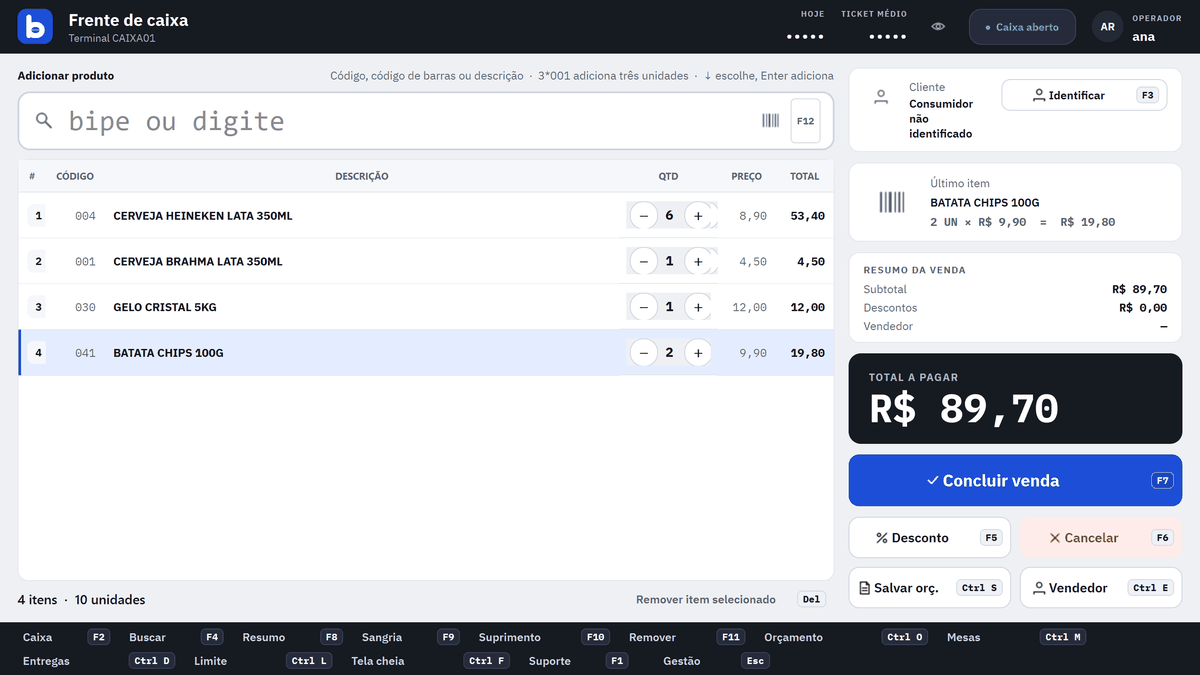Increase quantity of Batata Chips 100G
Screen dimensions: 1200x675
698,353
